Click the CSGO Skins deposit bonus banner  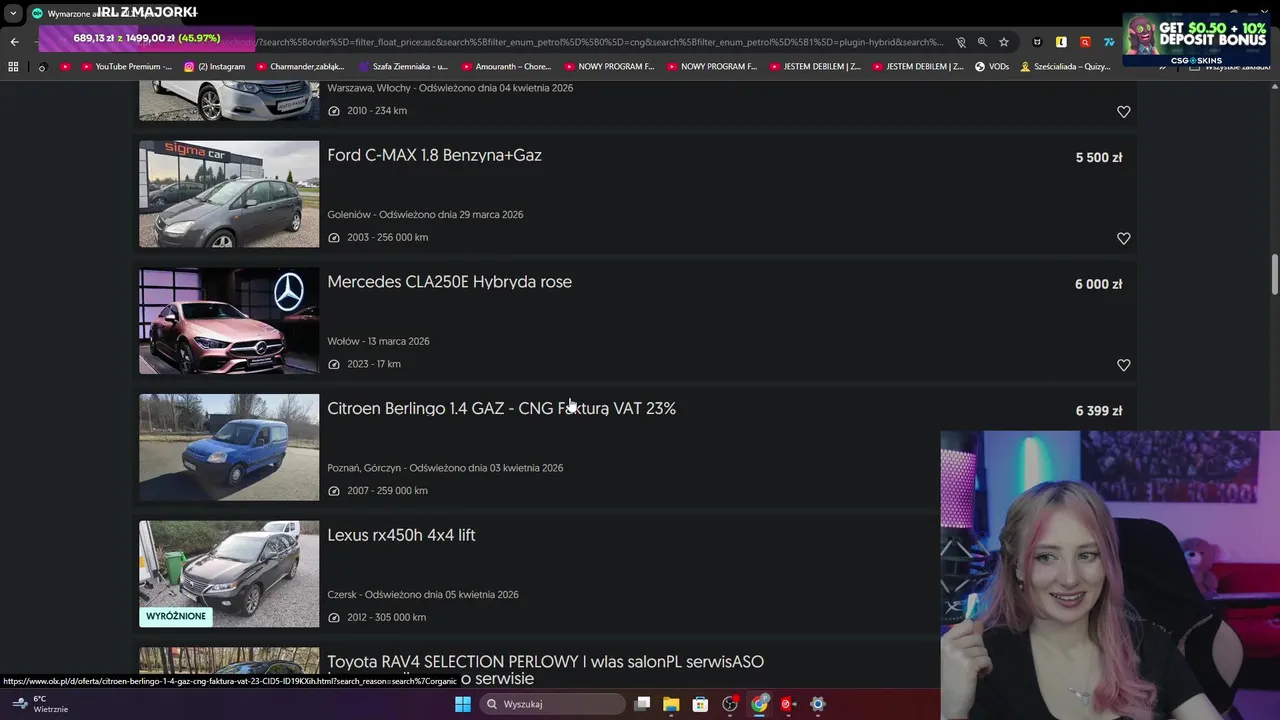(1196, 40)
